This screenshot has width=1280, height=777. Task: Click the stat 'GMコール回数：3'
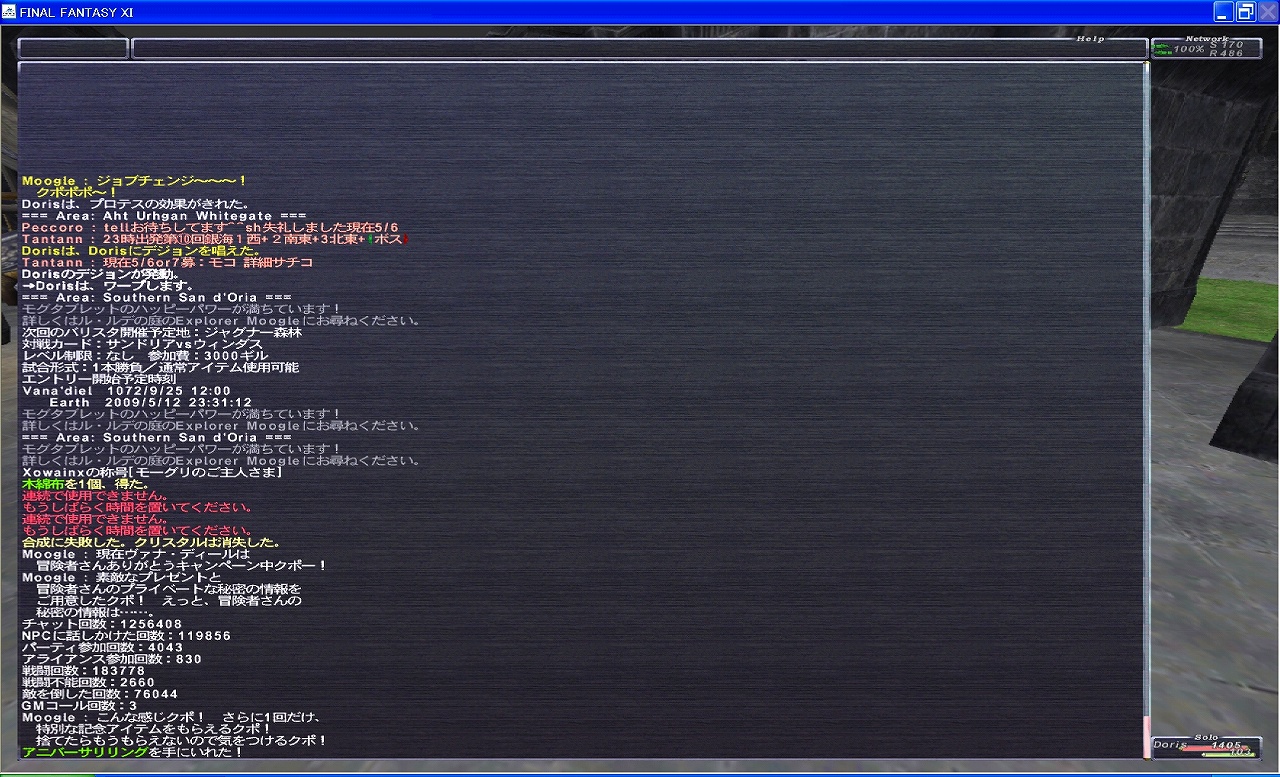click(x=79, y=706)
